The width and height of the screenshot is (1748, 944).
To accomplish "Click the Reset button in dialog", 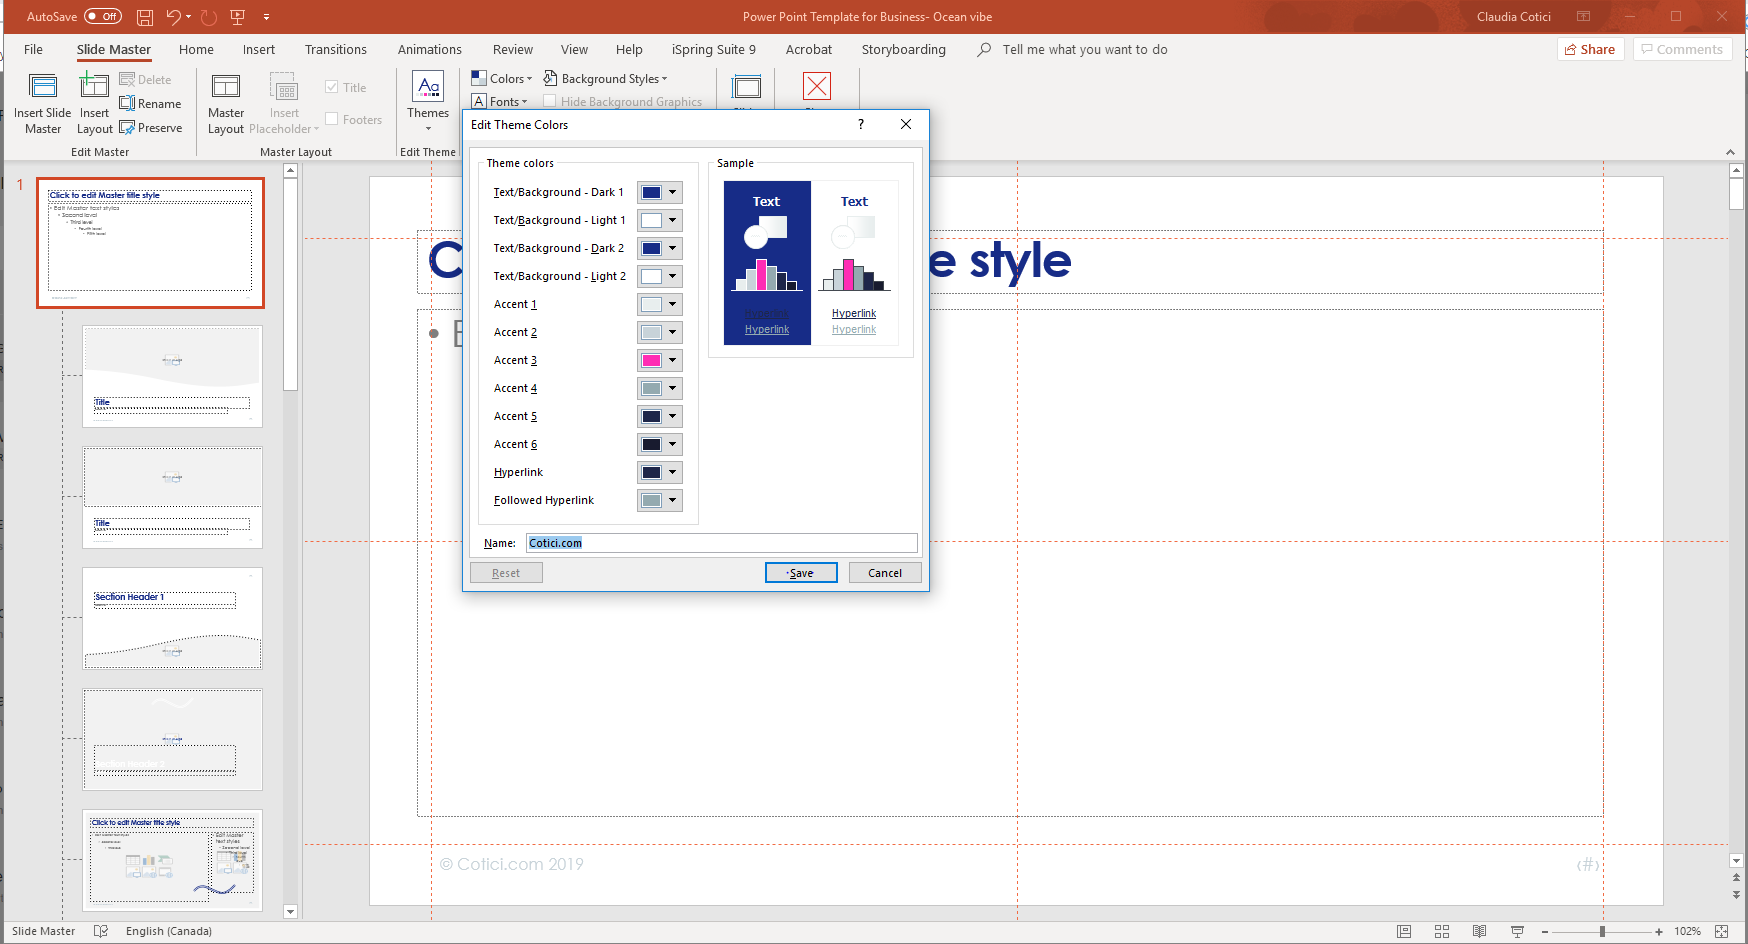I will [506, 572].
